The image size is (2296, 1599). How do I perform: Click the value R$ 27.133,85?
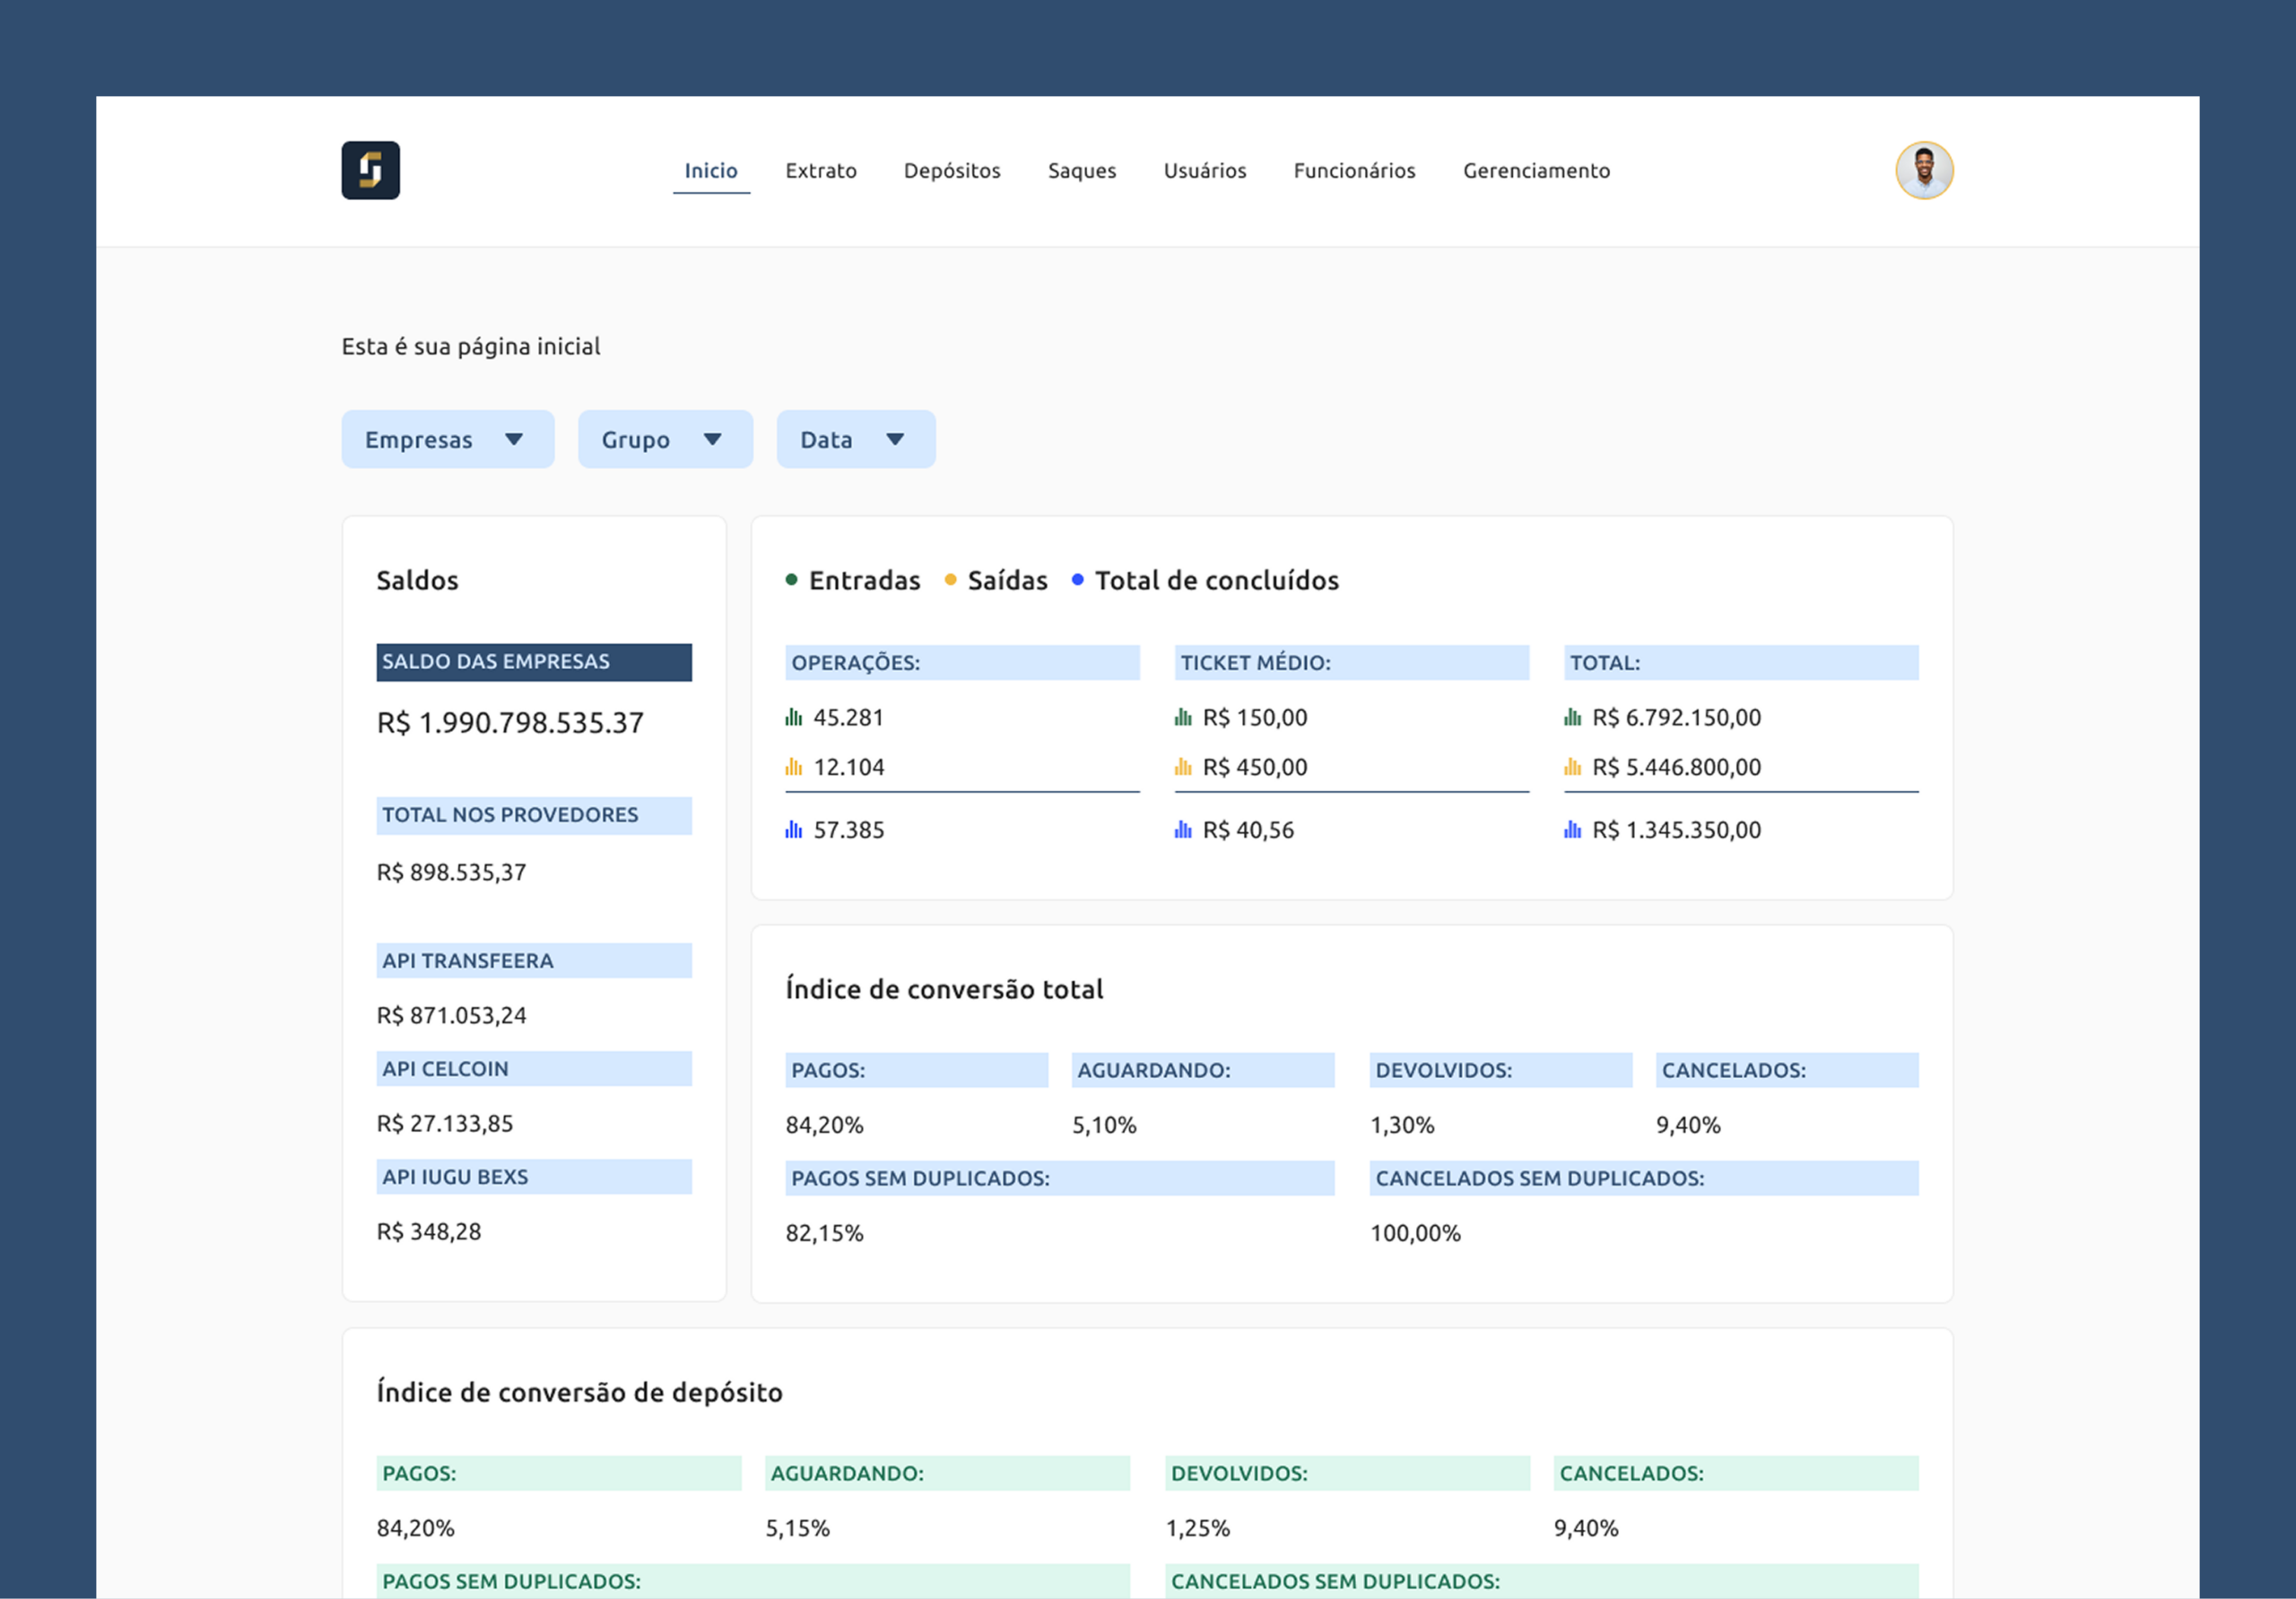445,1123
